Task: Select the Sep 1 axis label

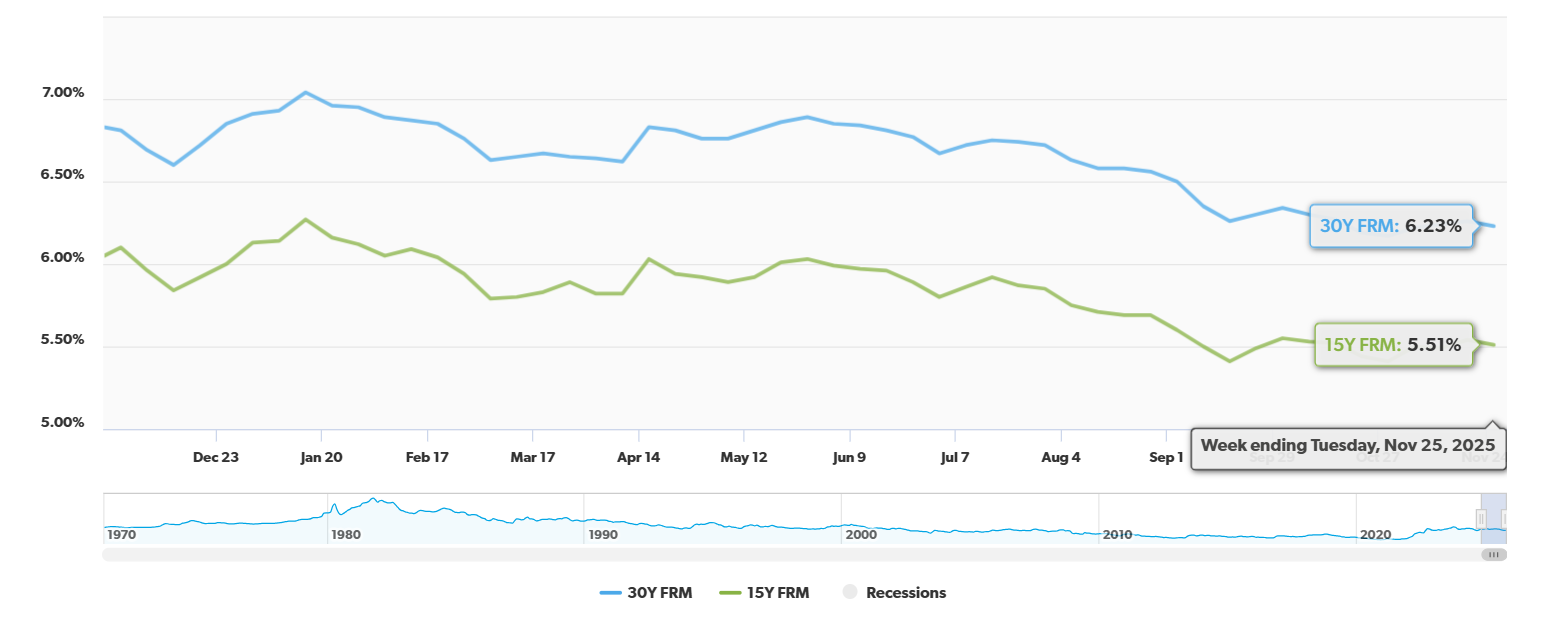Action: [1166, 457]
